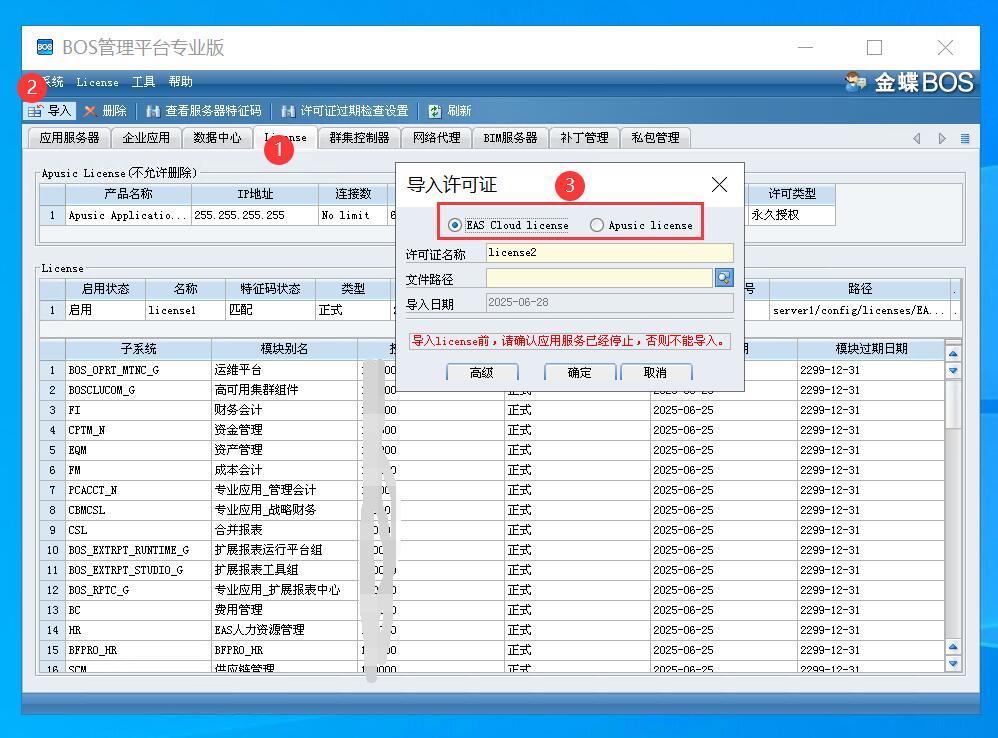Click the file browse icon beside 文件路径

click(724, 277)
